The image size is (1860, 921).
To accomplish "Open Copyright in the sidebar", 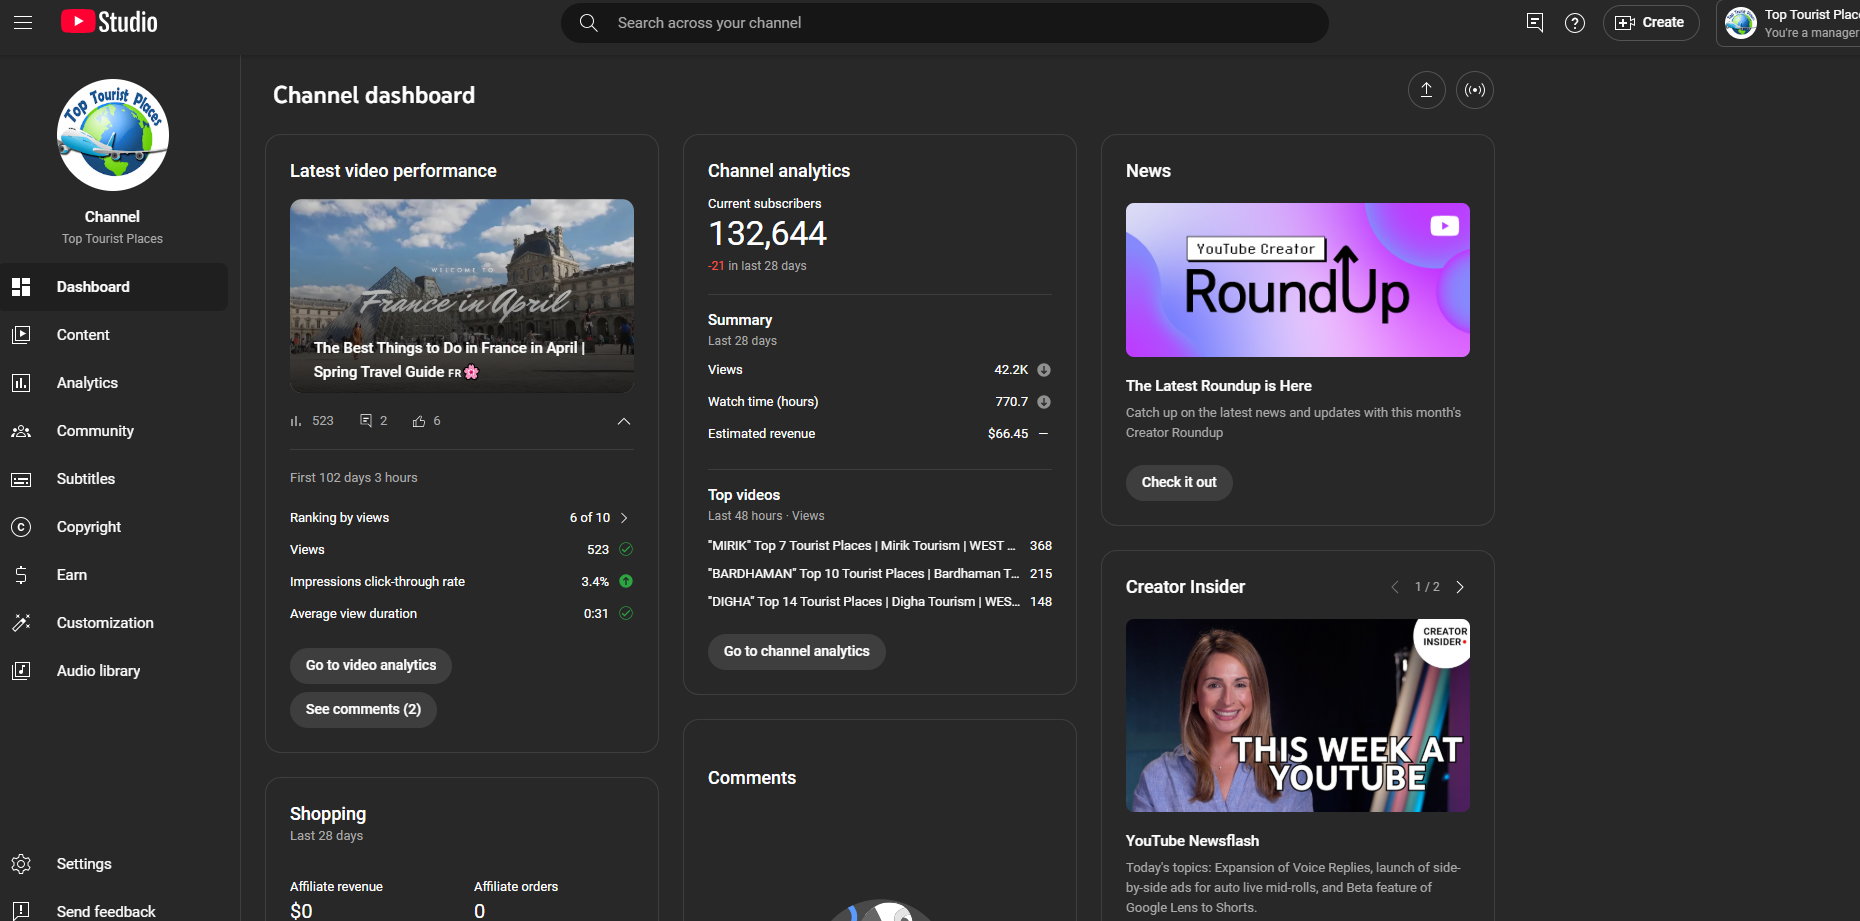I will (114, 527).
